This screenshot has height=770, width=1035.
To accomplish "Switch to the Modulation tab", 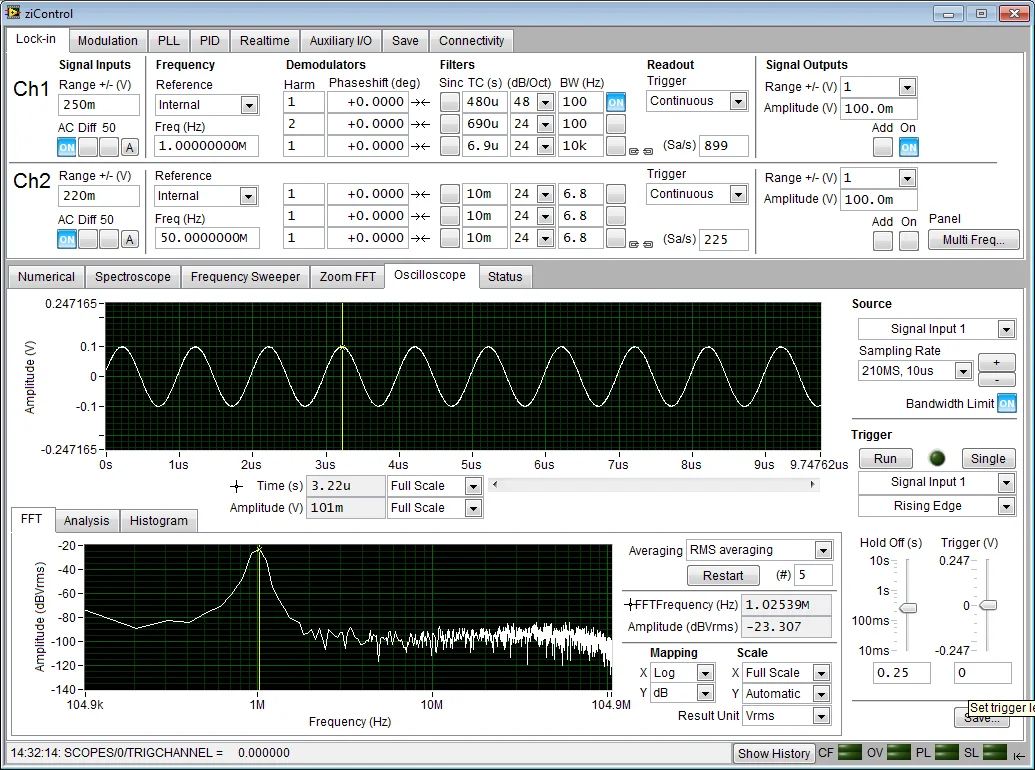I will 108,41.
